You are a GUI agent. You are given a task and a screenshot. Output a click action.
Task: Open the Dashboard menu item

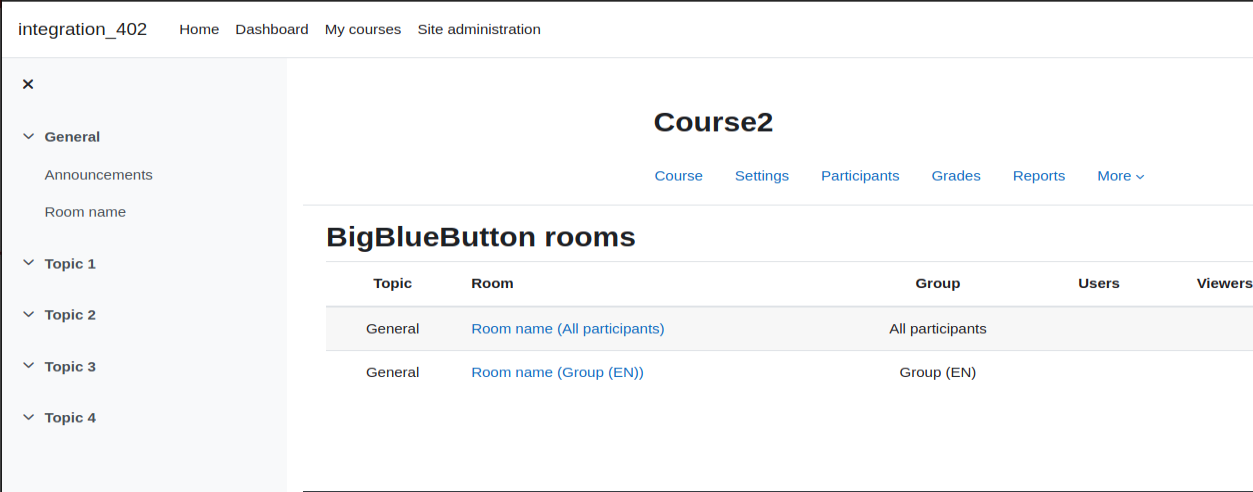pos(272,30)
